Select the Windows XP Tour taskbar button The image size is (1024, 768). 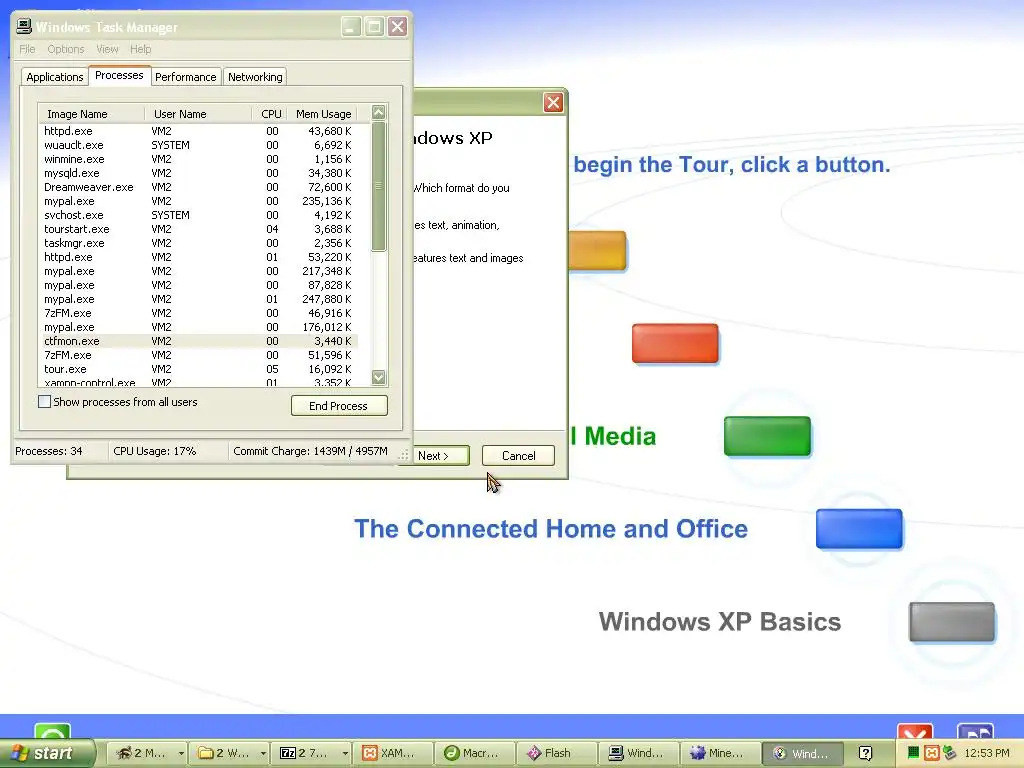click(801, 753)
